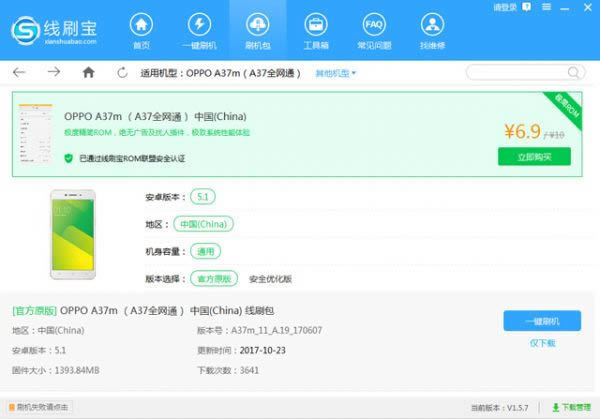The image size is (600, 419).
Task: Click the home icon in the address bar
Action: click(89, 73)
